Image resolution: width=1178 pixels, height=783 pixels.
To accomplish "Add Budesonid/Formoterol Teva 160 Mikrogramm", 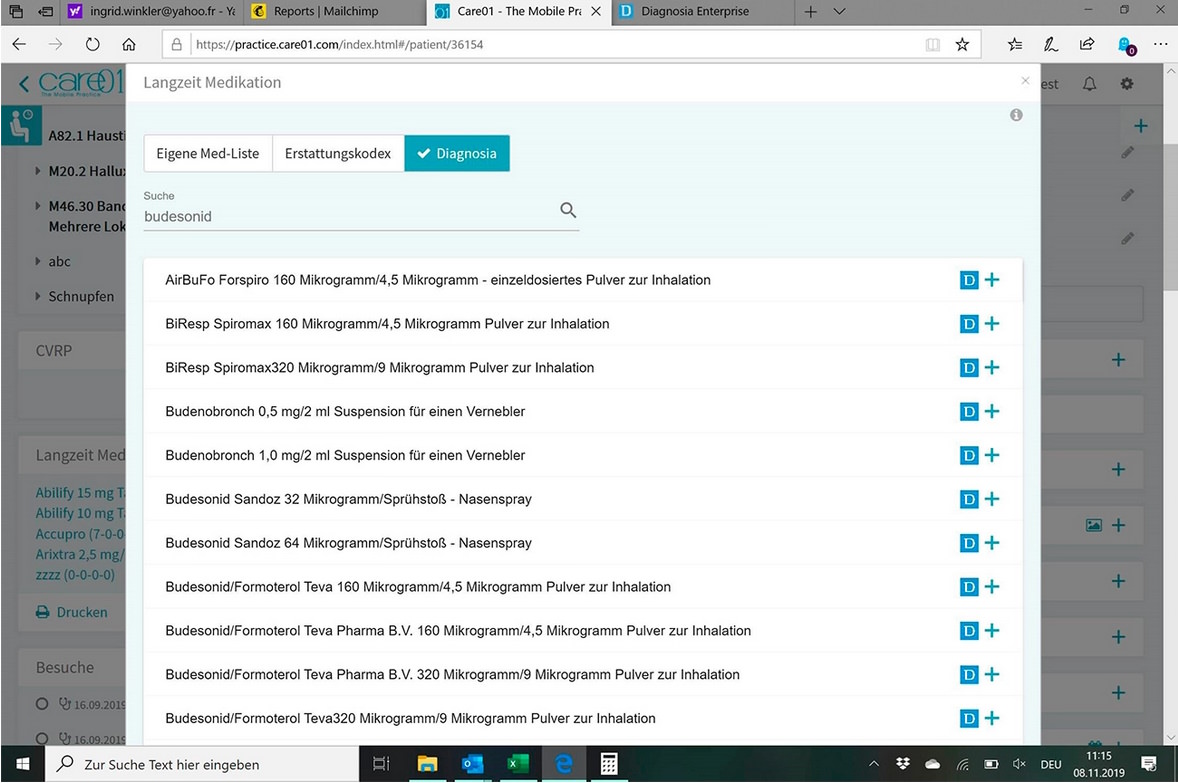I will pyautogui.click(x=992, y=587).
